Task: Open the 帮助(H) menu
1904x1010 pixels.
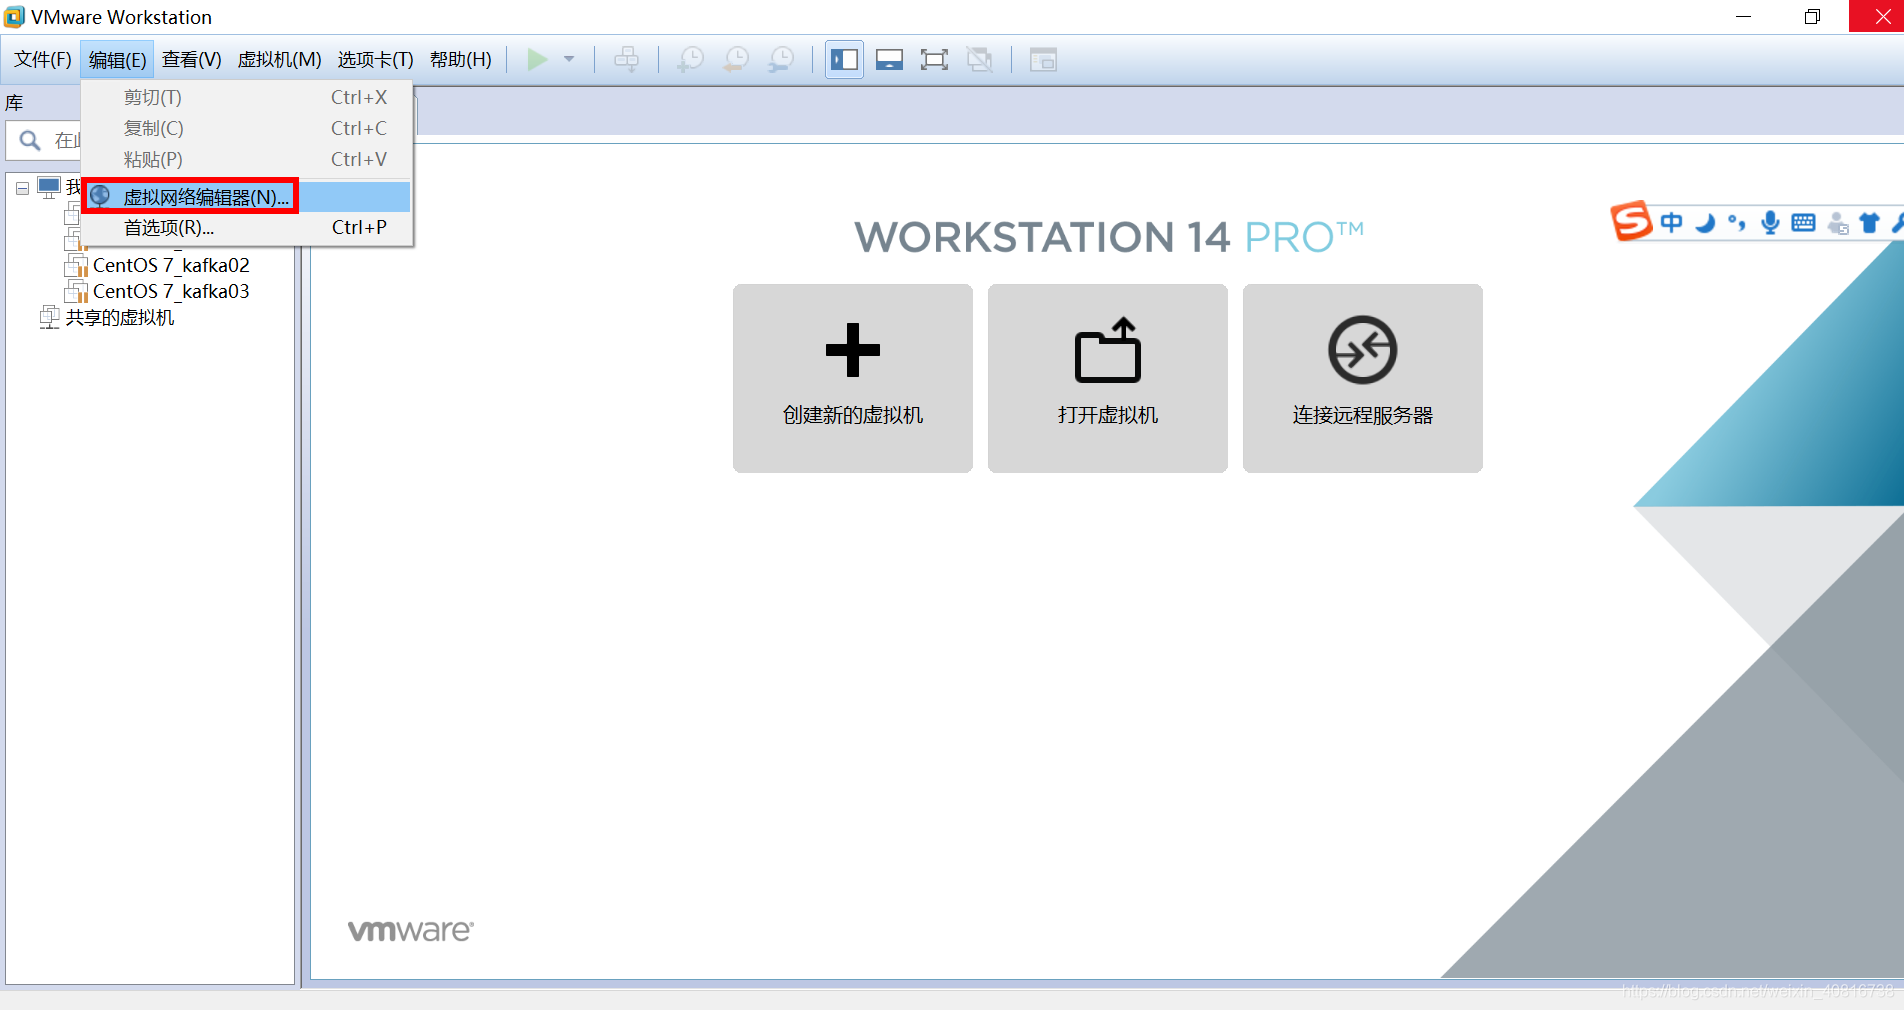Action: click(x=461, y=60)
